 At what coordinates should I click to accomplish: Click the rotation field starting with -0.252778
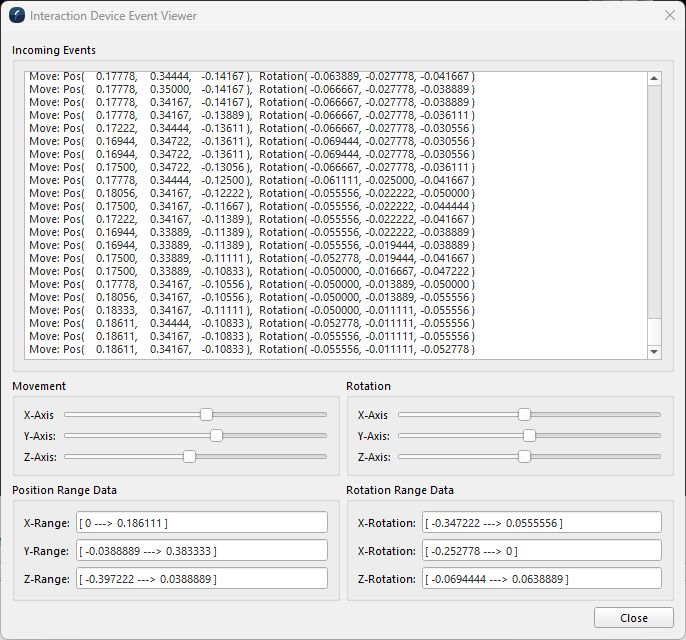tap(540, 551)
